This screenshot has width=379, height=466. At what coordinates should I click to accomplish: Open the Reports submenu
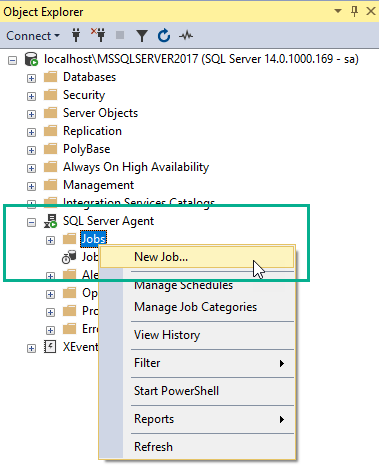197,419
